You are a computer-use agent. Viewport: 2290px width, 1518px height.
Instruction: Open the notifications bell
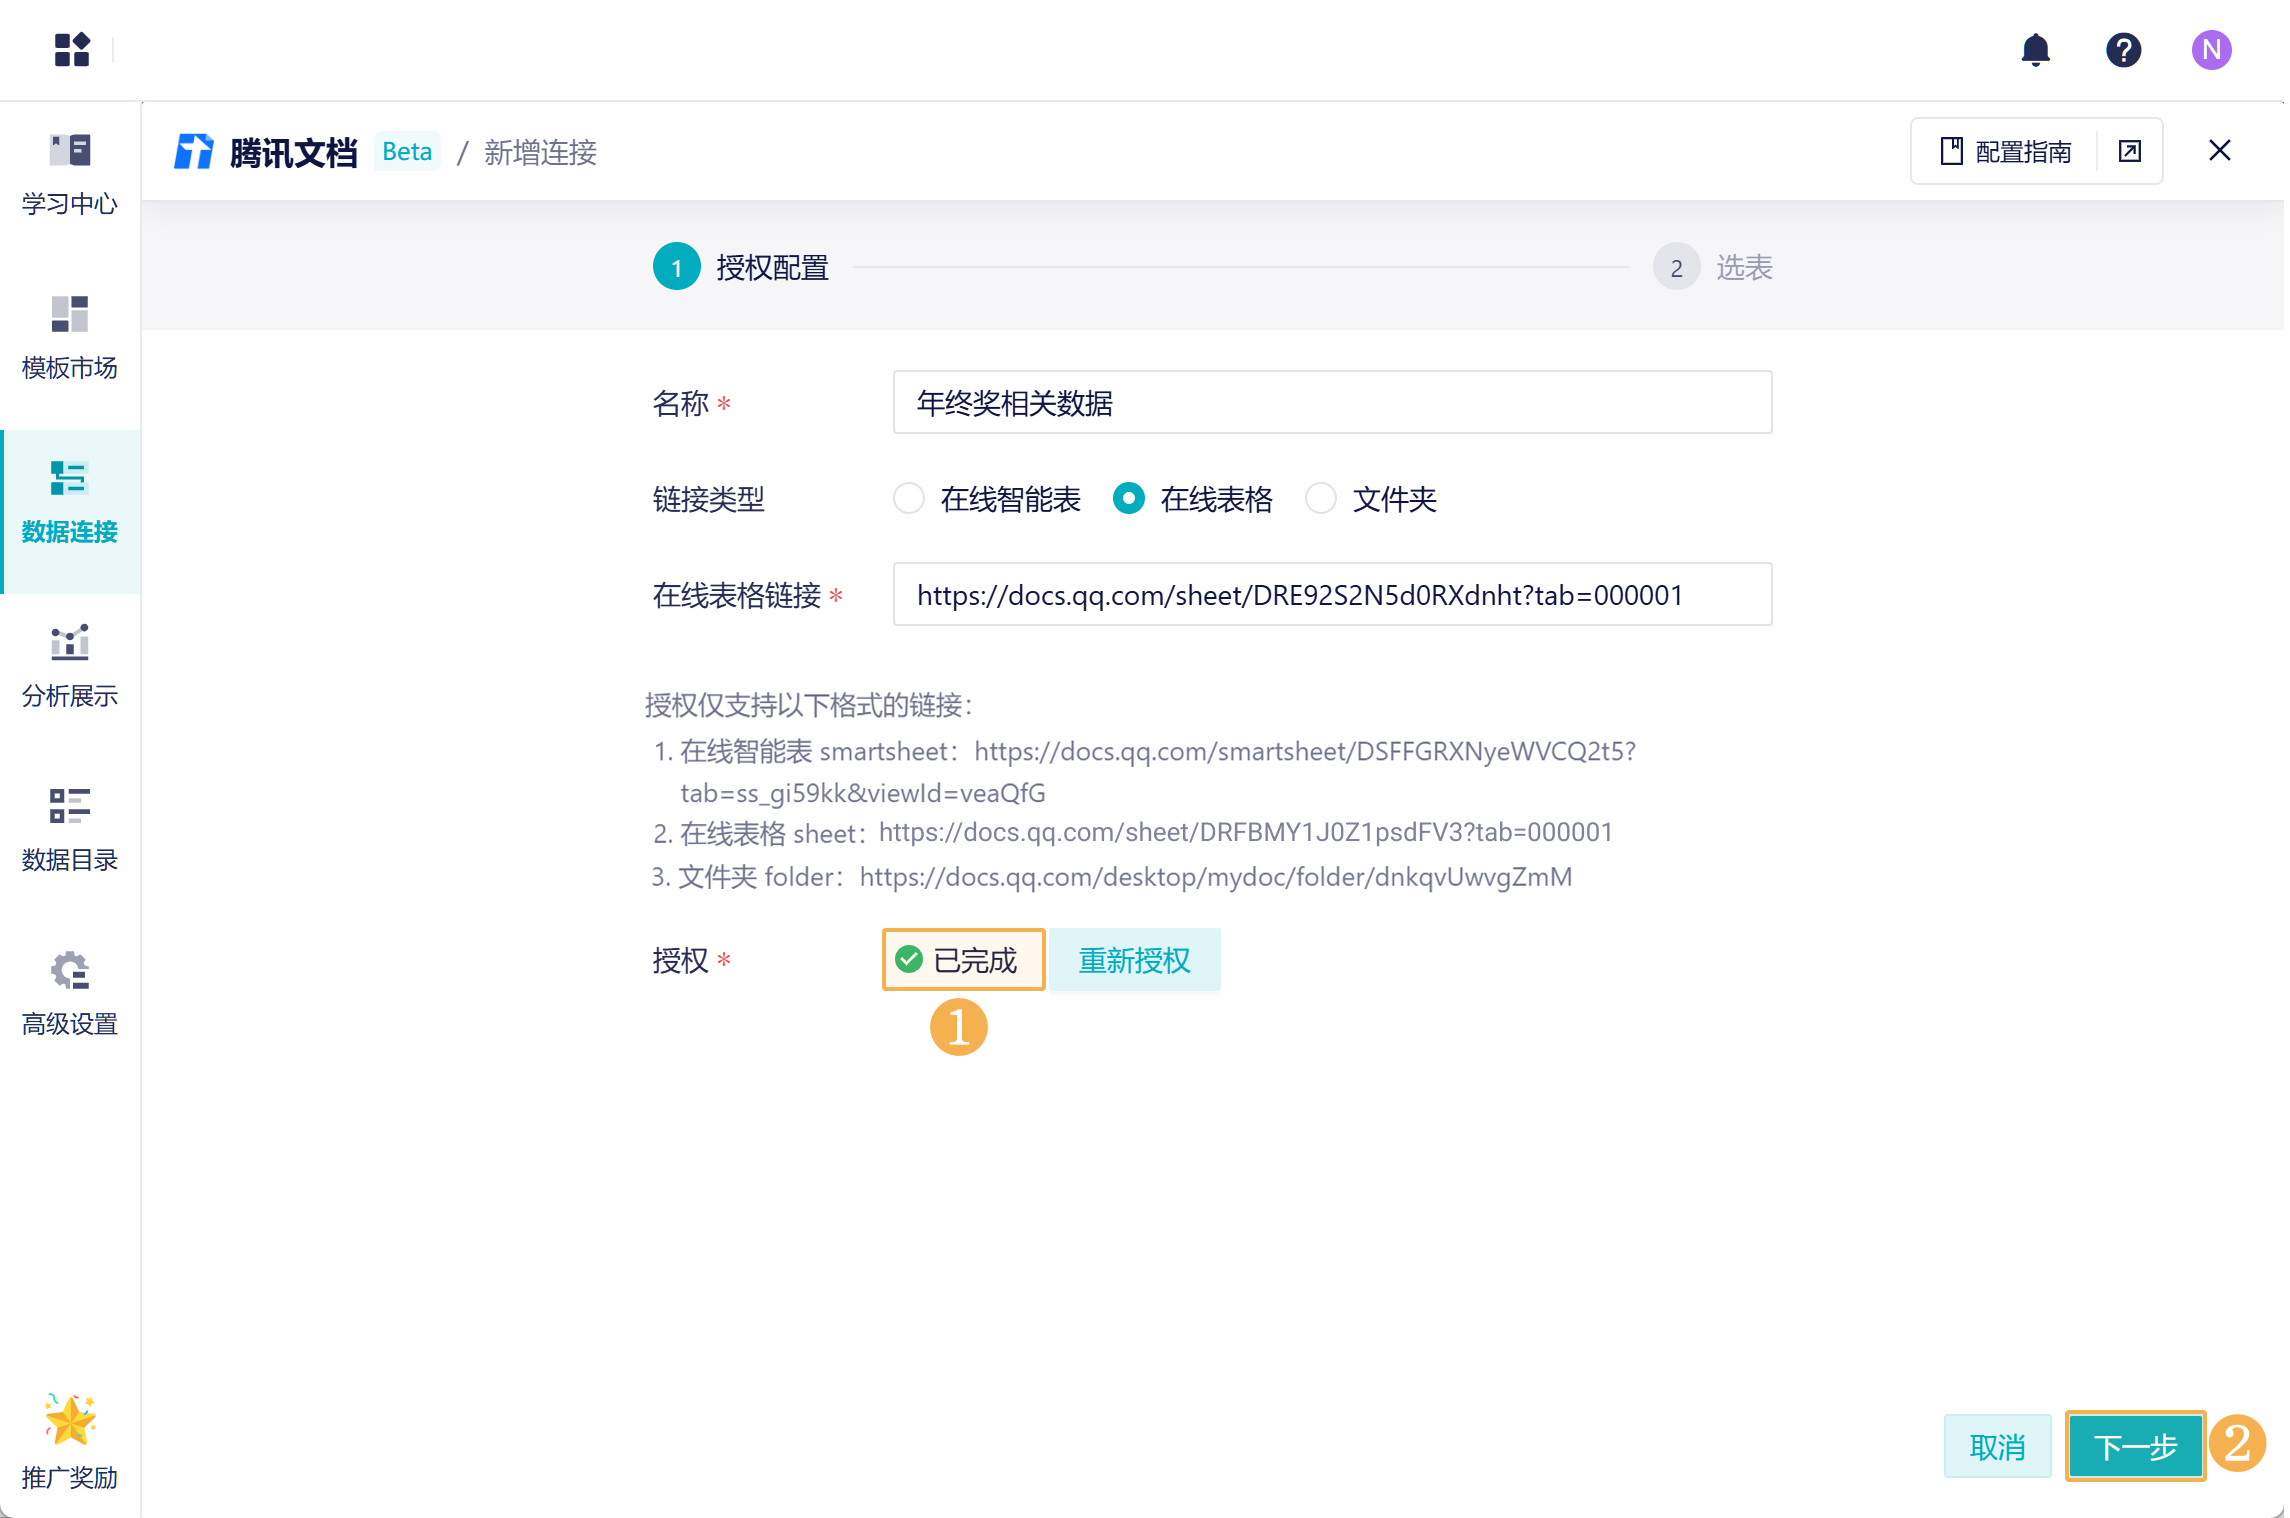click(x=2035, y=50)
